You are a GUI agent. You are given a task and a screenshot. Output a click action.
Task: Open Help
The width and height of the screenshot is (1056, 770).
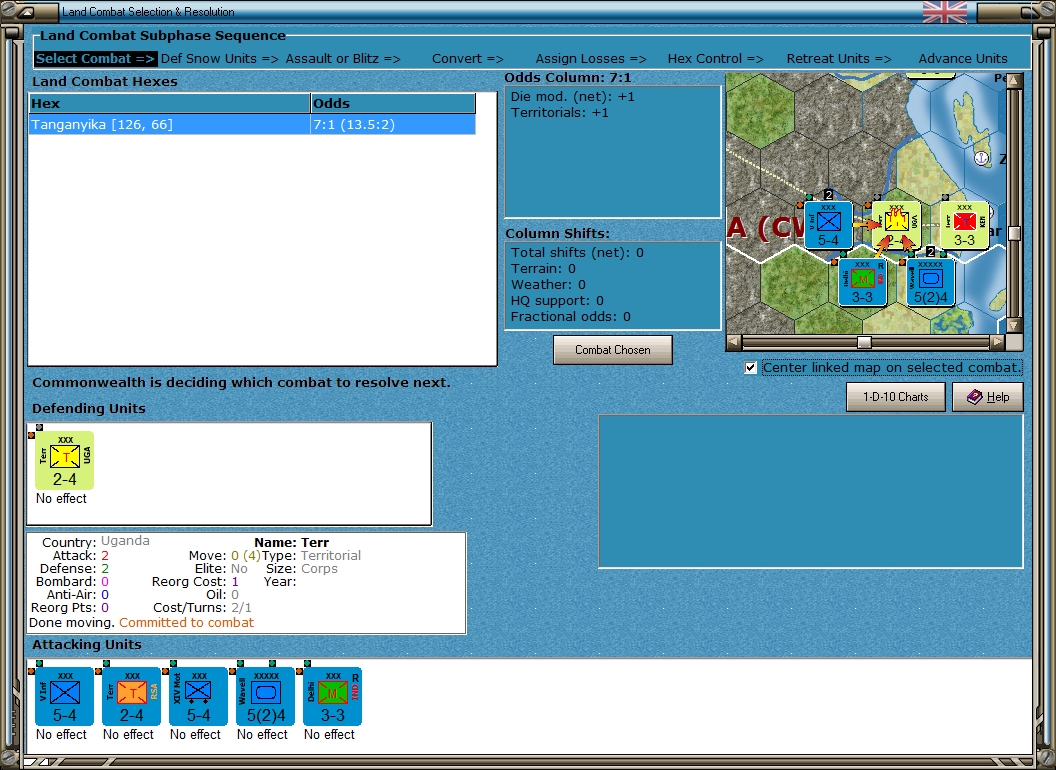click(x=987, y=397)
